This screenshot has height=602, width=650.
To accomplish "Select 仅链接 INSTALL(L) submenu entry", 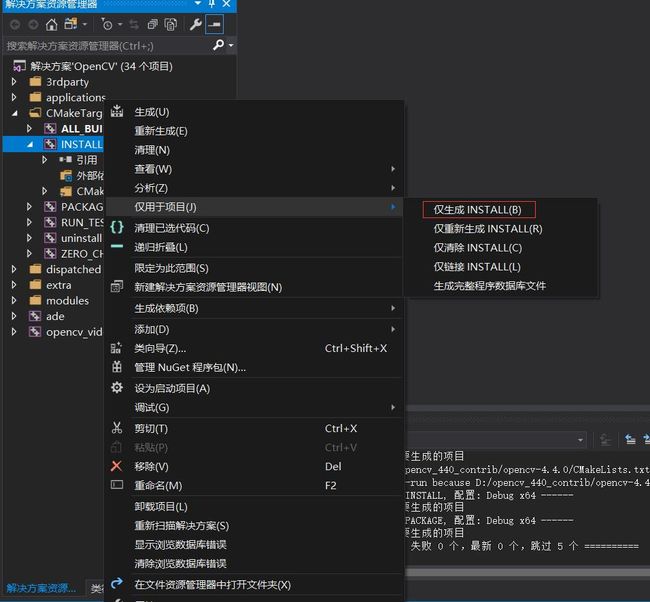I will tap(476, 267).
